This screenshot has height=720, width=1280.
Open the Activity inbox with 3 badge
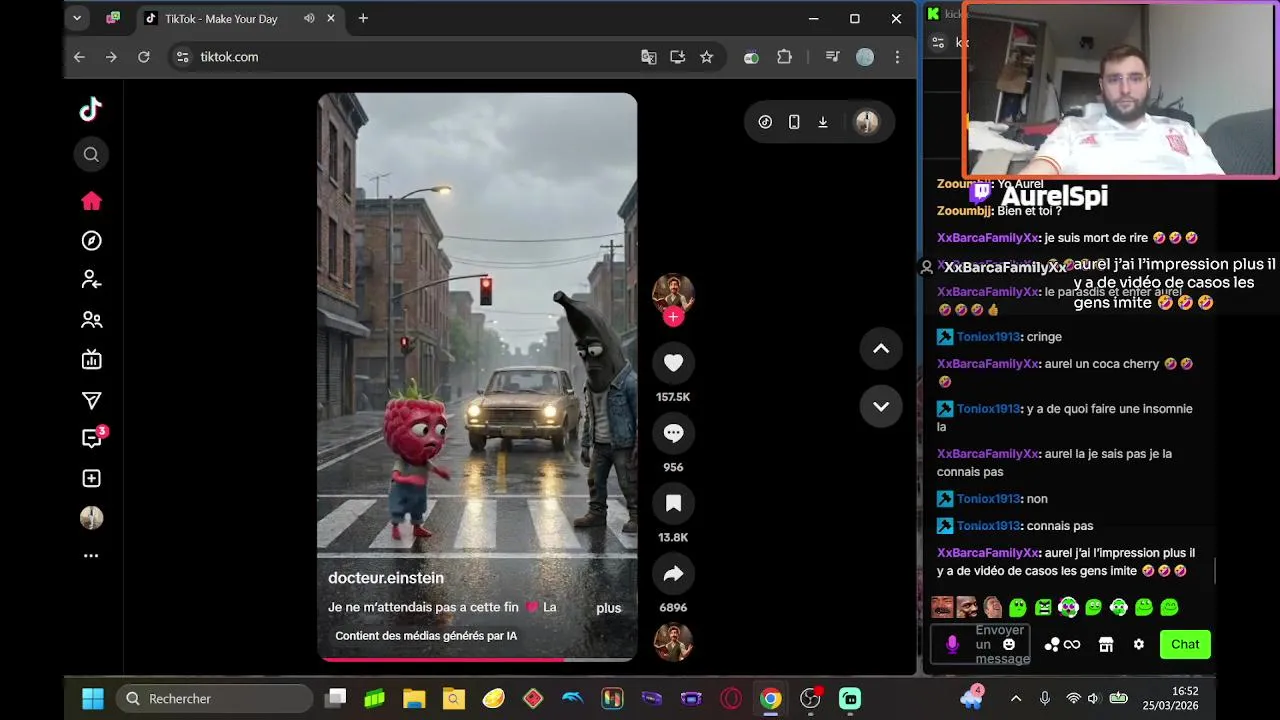pyautogui.click(x=93, y=438)
